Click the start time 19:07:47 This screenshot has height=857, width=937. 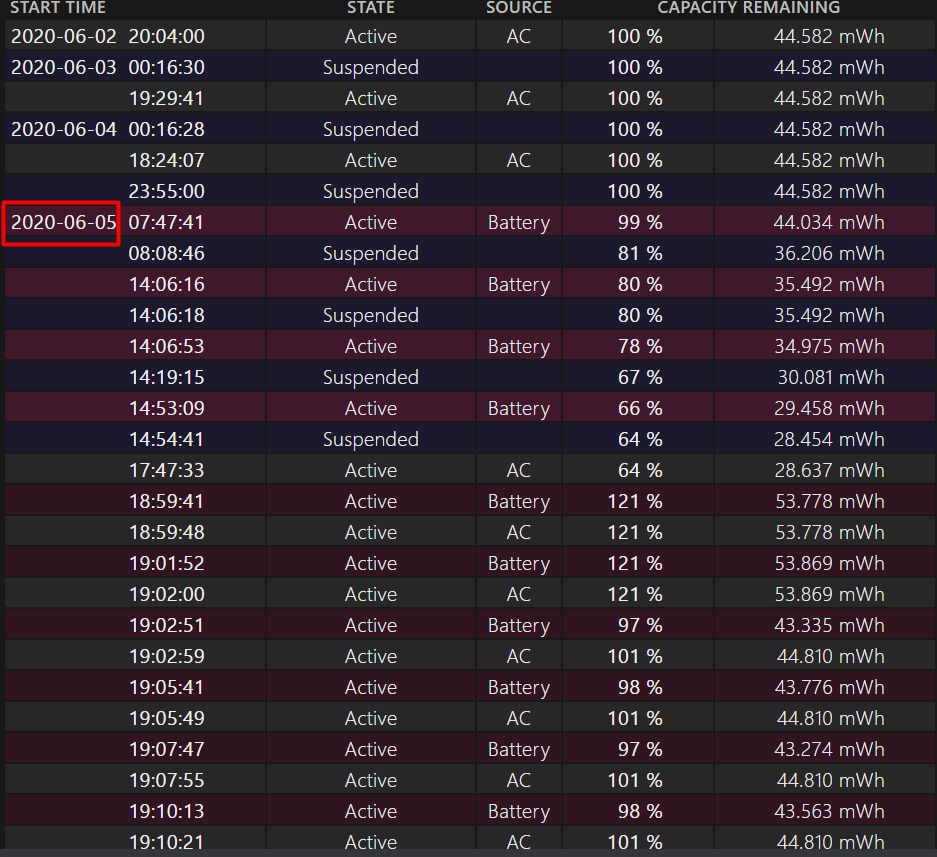tap(167, 749)
